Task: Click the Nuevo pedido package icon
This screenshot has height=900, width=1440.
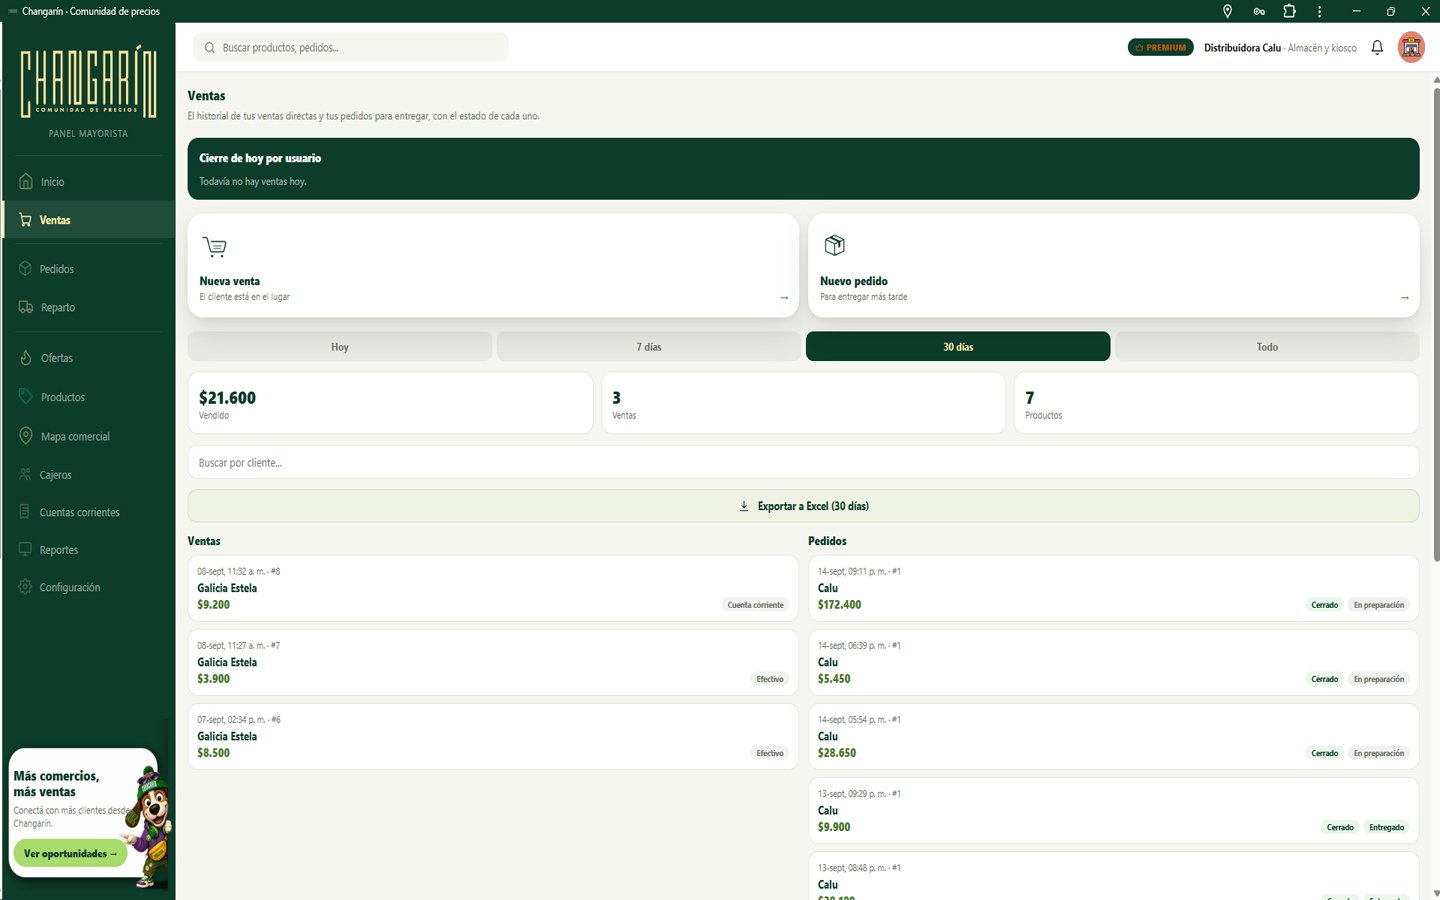Action: [x=835, y=245]
